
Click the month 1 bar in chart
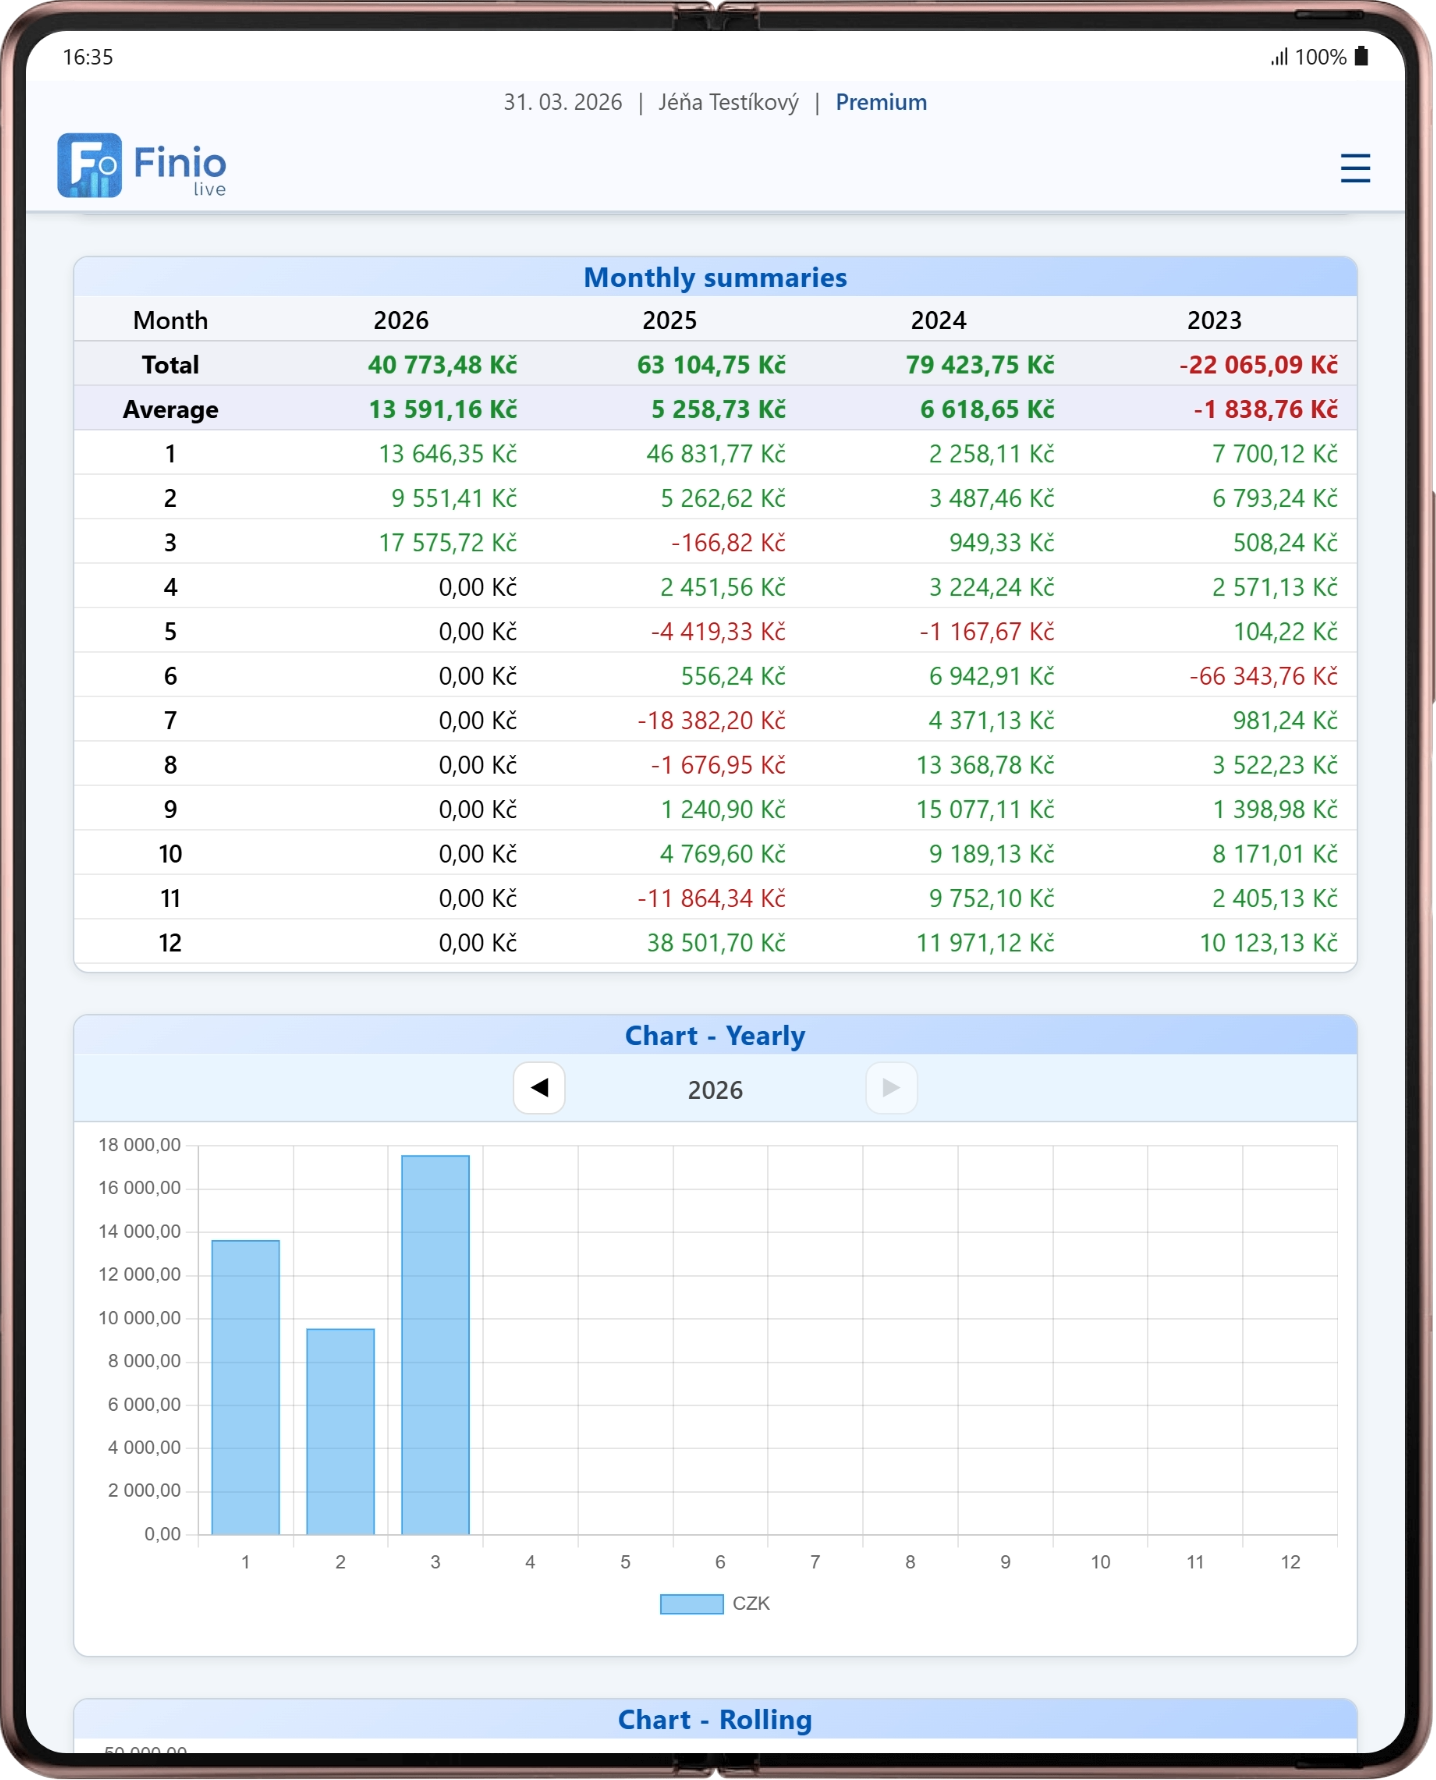coord(246,1386)
